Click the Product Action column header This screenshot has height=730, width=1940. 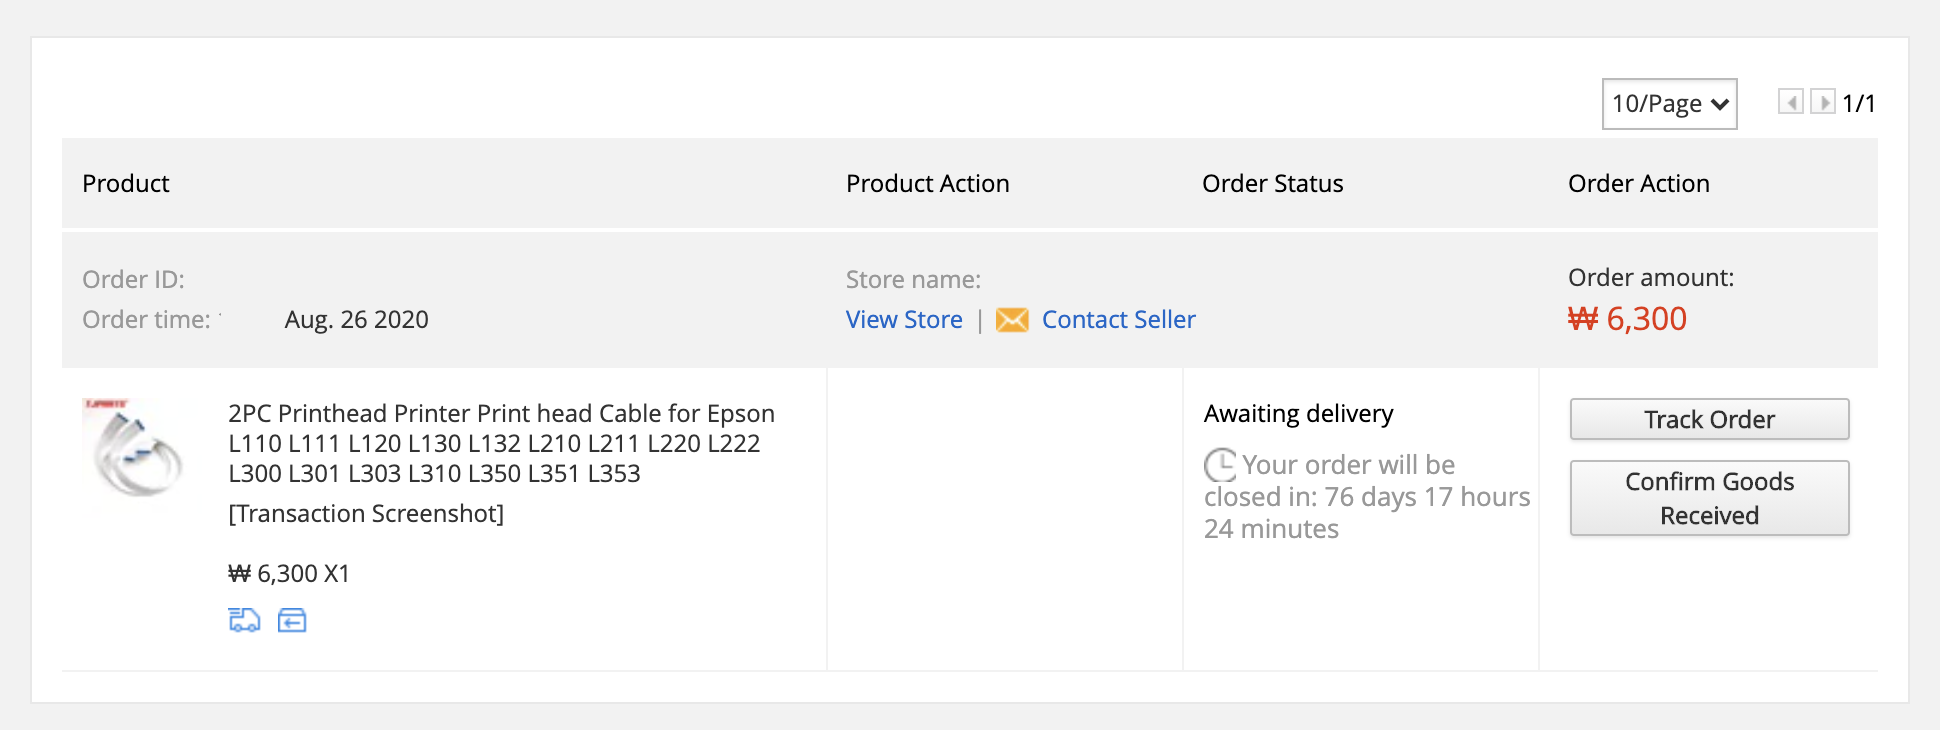click(927, 184)
